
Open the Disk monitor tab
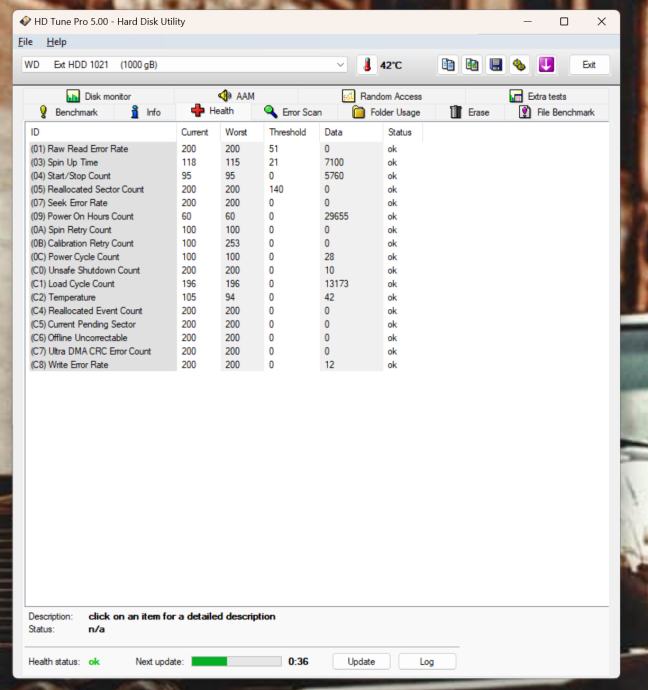[x=99, y=96]
